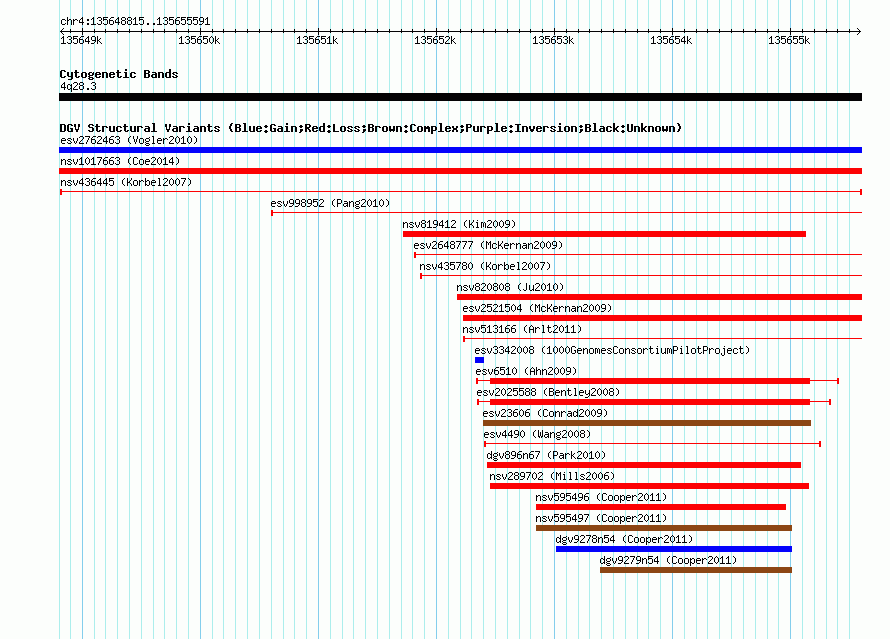This screenshot has height=639, width=890.
Task: Click the ruler's left end arrow
Action: [62, 31]
